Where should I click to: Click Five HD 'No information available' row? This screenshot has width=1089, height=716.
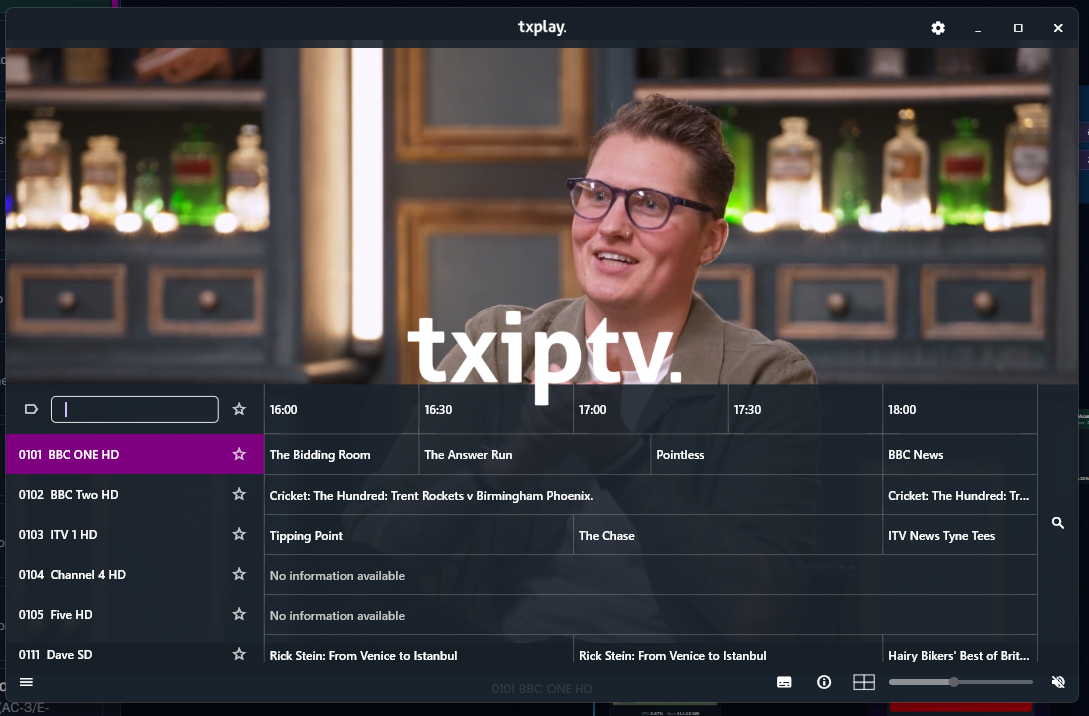pyautogui.click(x=651, y=615)
